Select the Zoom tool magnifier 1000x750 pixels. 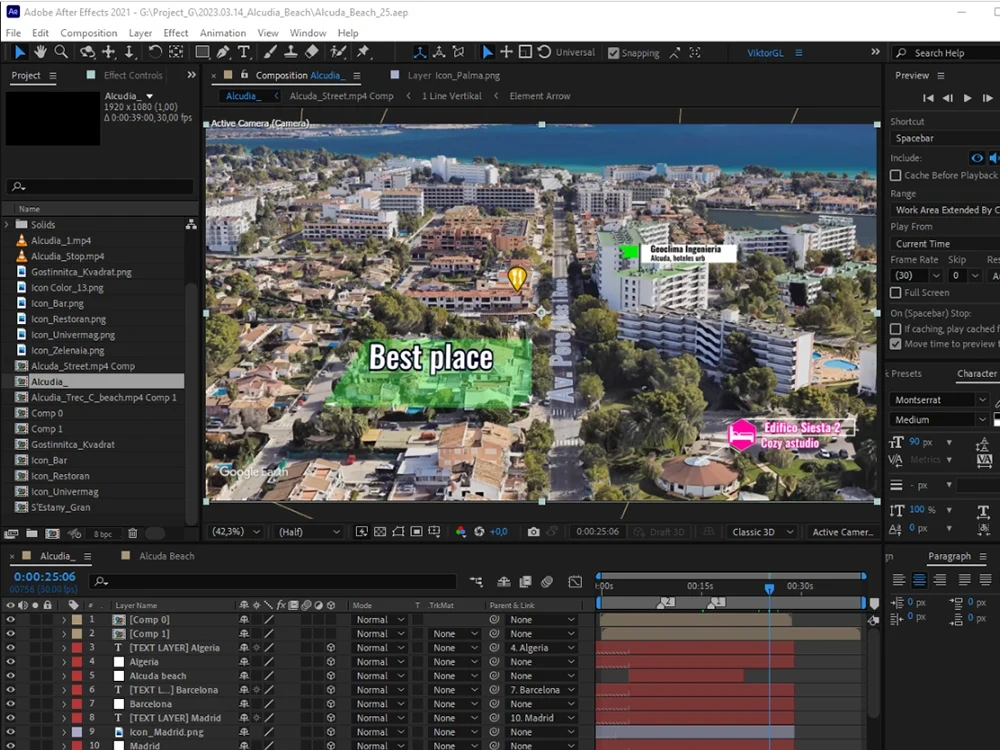[61, 52]
